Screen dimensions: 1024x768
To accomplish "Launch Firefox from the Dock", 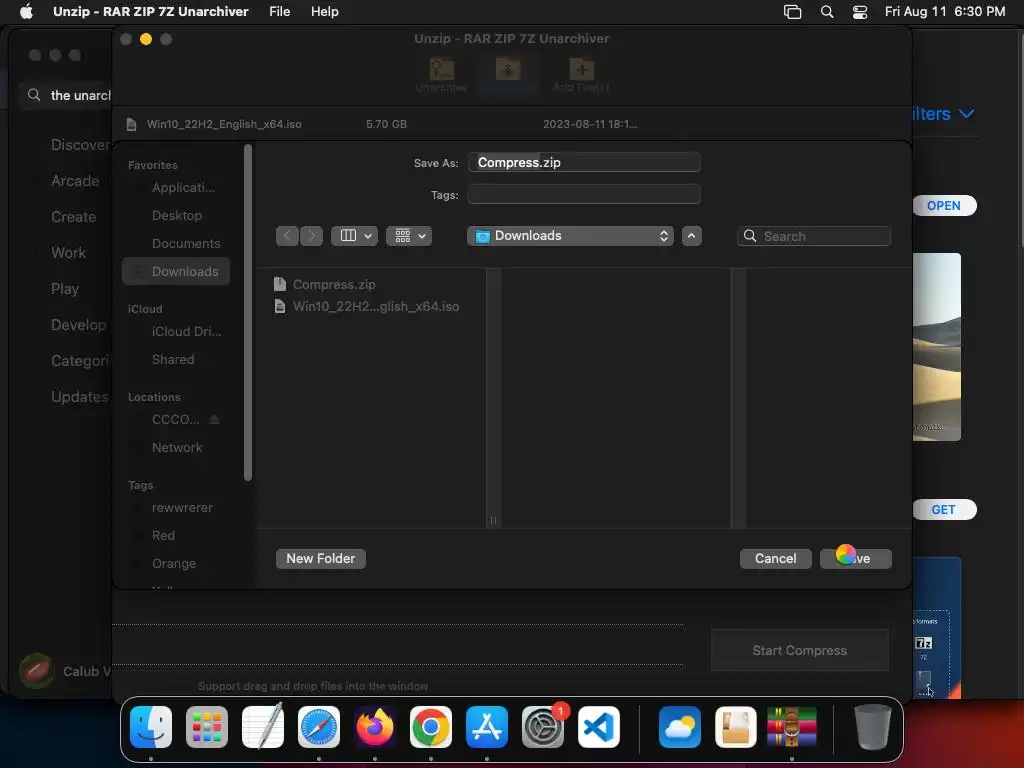I will [375, 727].
